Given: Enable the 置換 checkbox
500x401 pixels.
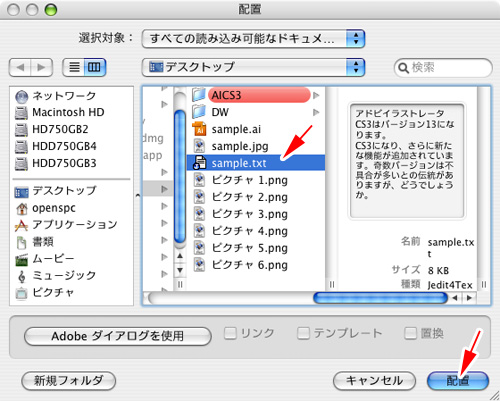Looking at the screenshot, I should click(410, 333).
